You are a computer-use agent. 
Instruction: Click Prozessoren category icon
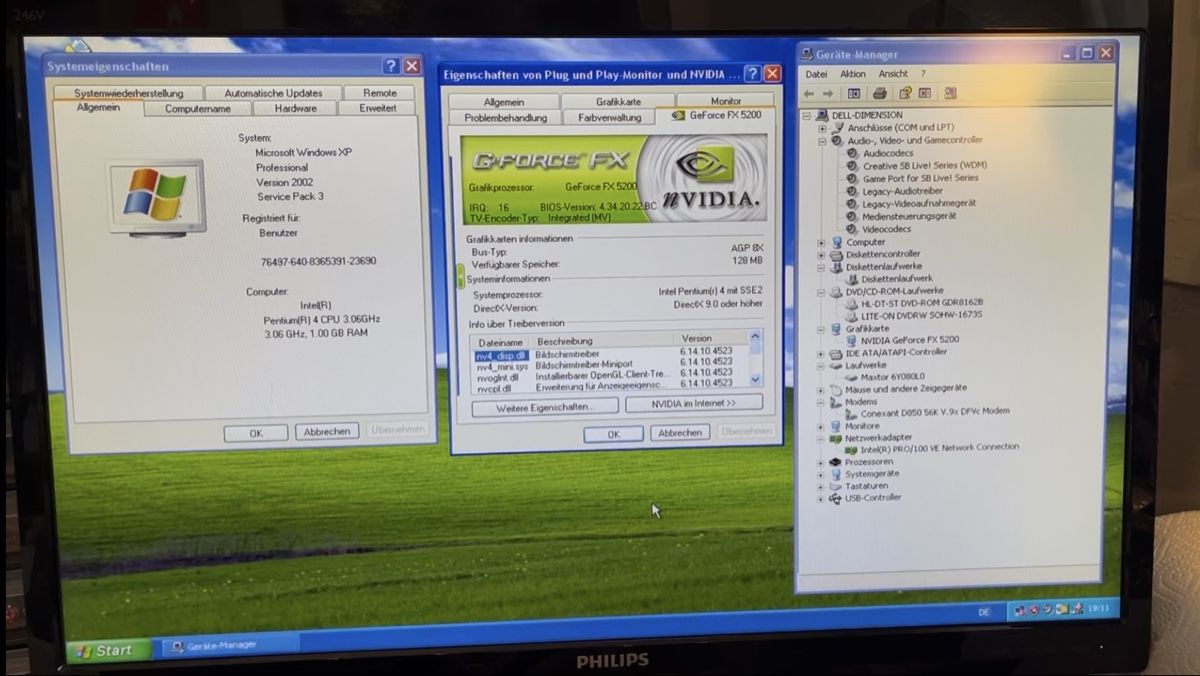tap(836, 462)
